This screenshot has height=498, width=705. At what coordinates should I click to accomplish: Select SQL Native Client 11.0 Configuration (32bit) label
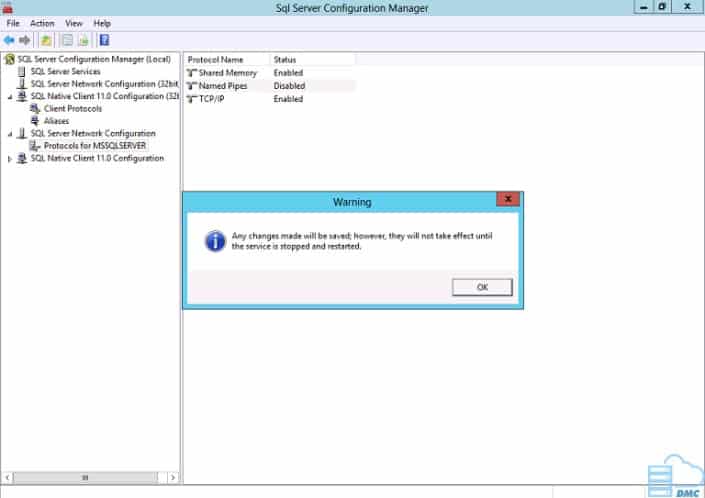coord(105,96)
